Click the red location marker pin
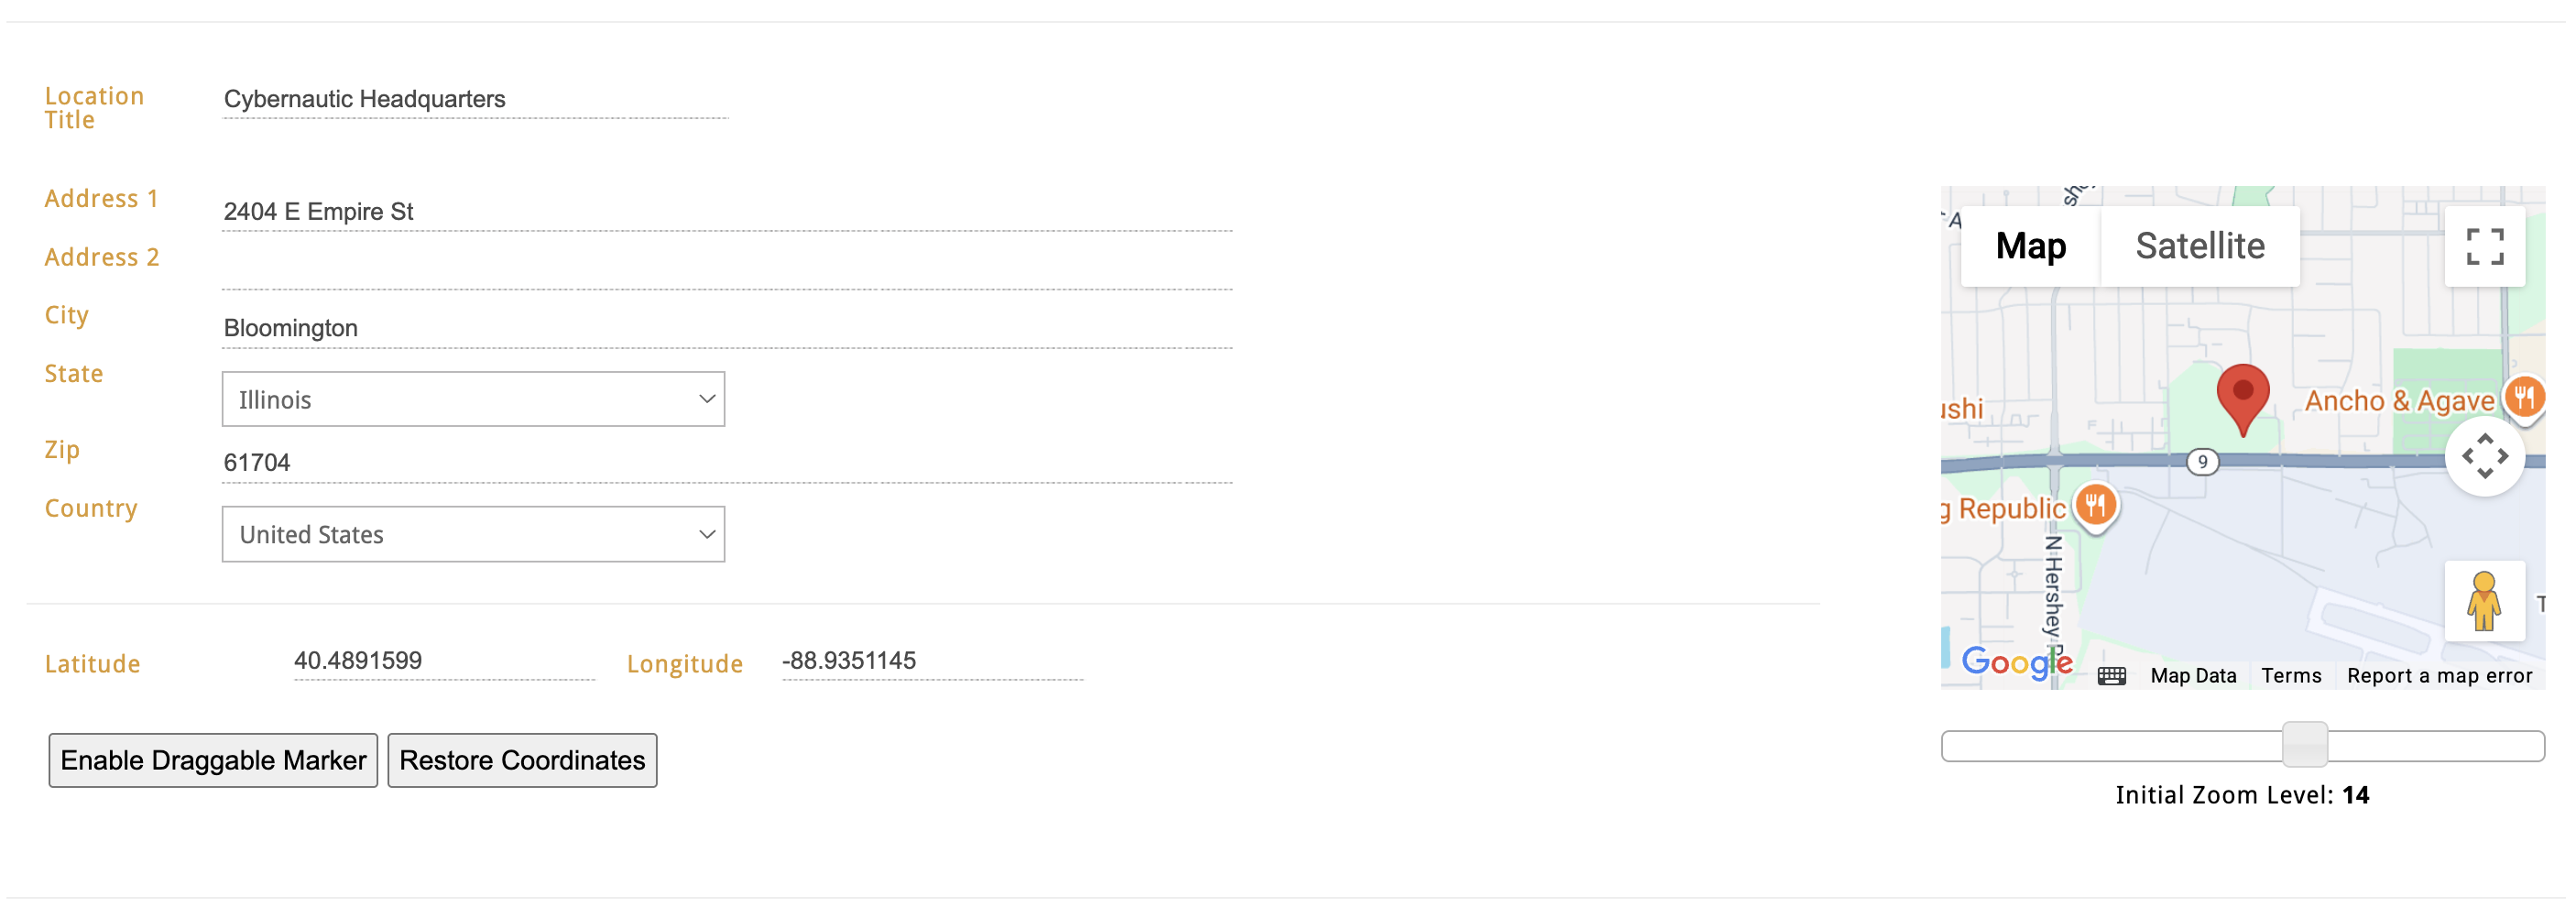The height and width of the screenshot is (918, 2576). tap(2242, 396)
